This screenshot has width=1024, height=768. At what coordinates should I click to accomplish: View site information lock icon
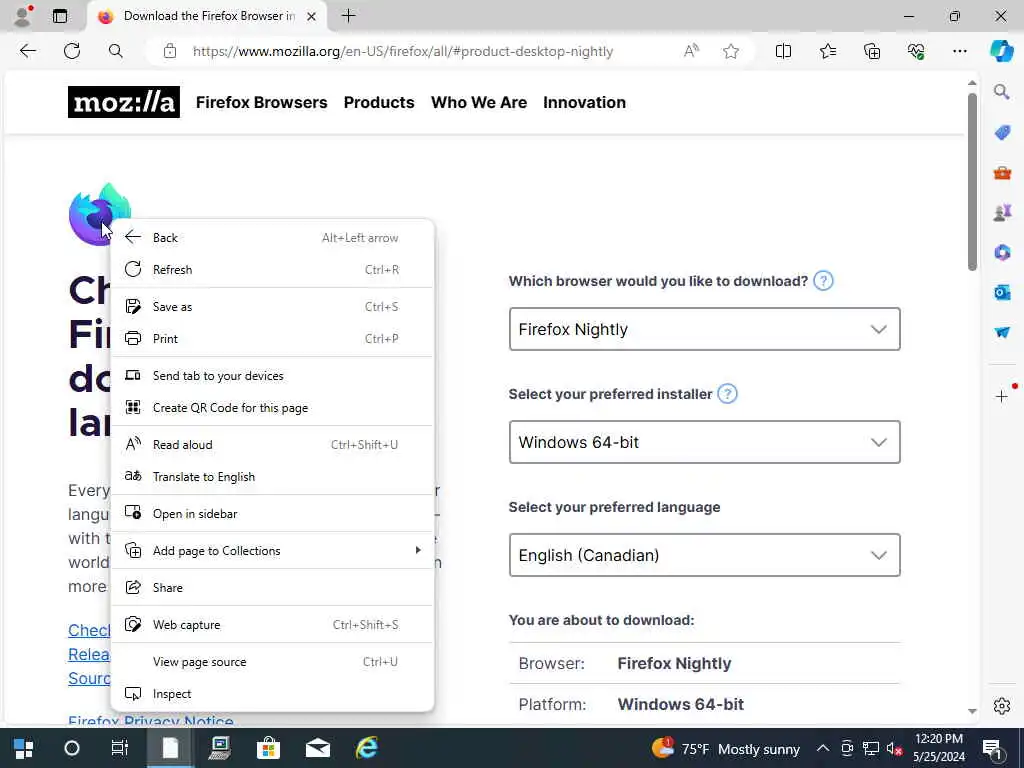pyautogui.click(x=170, y=51)
